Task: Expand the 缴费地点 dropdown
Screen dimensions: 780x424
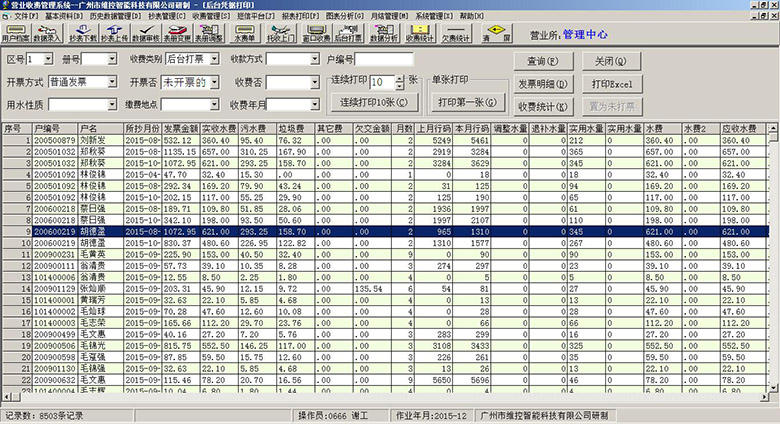Action: click(x=214, y=104)
